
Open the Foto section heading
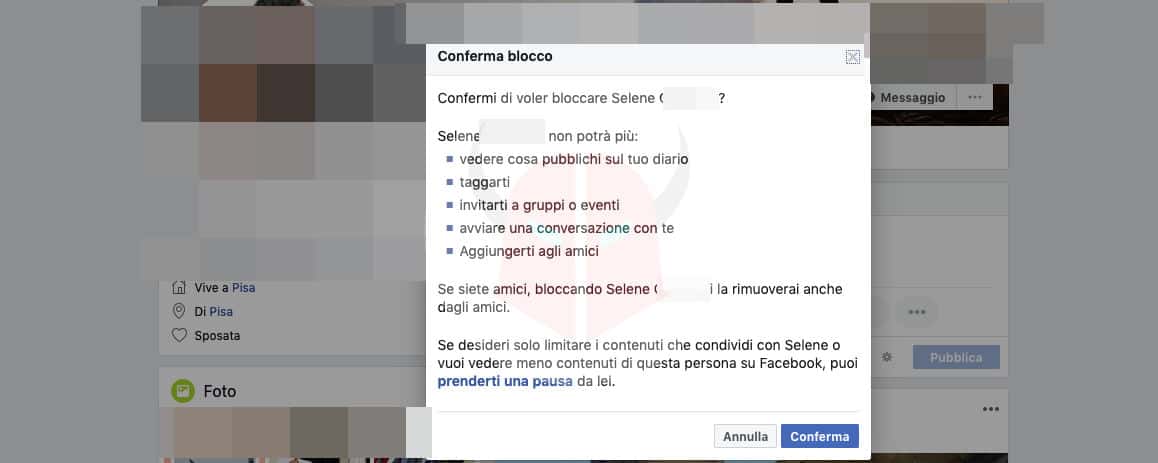point(220,391)
